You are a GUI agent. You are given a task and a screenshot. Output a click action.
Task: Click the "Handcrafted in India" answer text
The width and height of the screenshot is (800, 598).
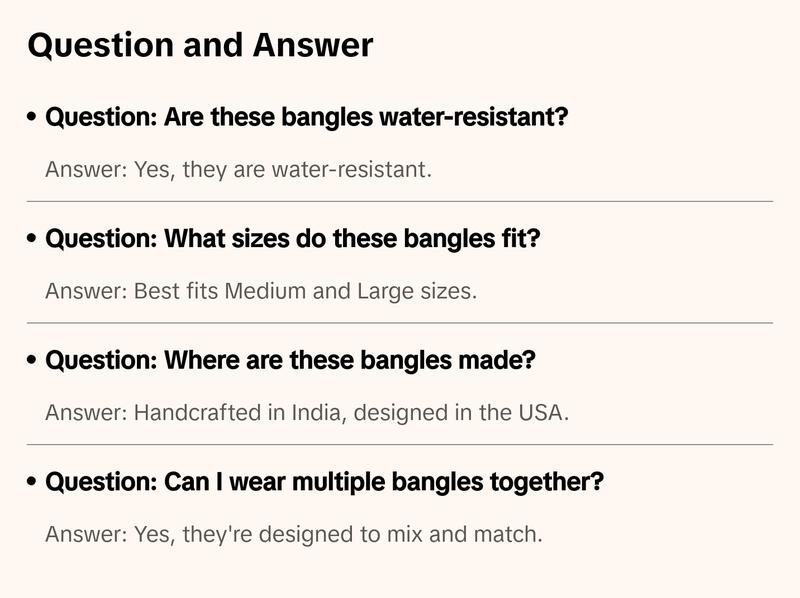(x=307, y=413)
